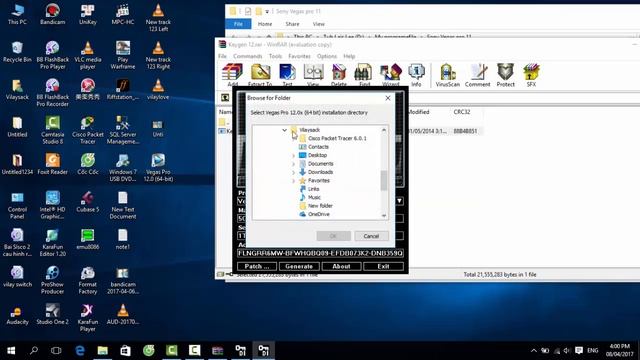This screenshot has height=360, width=640.
Task: Select the Foxit Reader desktop icon
Action: pos(53,164)
